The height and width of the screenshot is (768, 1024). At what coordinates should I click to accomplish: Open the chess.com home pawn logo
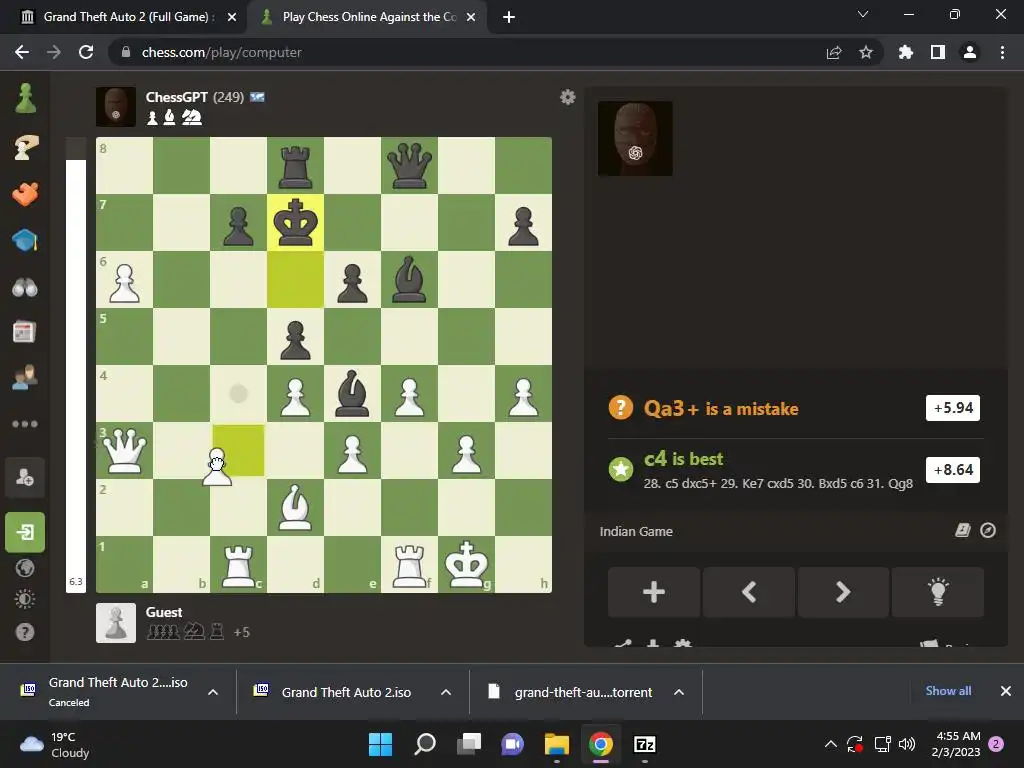pyautogui.click(x=25, y=99)
